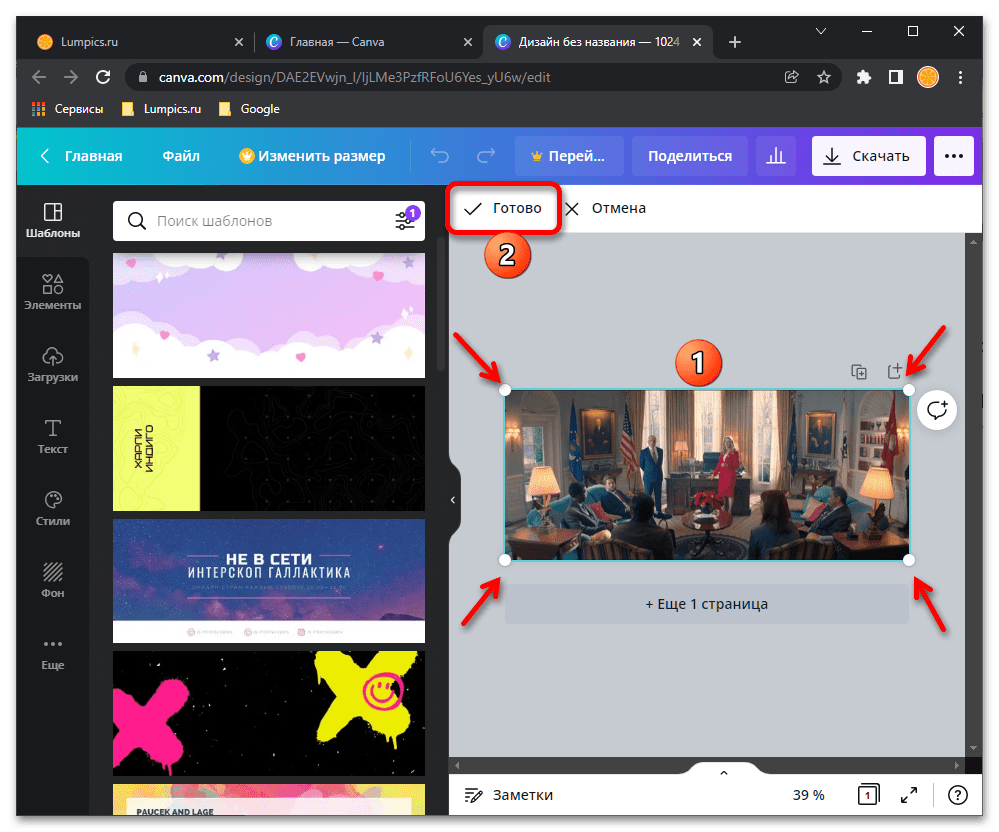The height and width of the screenshot is (832, 999).
Task: Close the Дизайн без названия tab
Action: pyautogui.click(x=696, y=42)
